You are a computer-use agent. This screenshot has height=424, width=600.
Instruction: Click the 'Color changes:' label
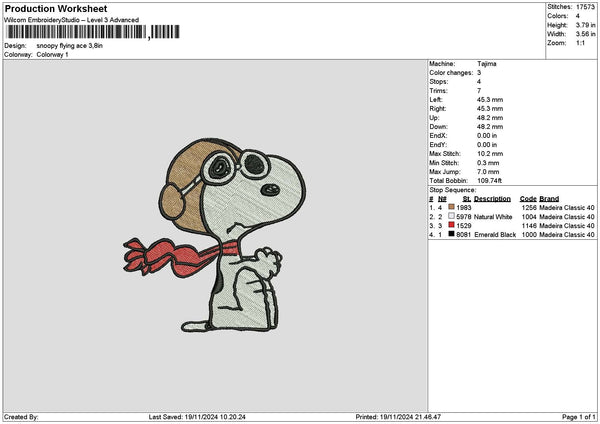(x=451, y=73)
